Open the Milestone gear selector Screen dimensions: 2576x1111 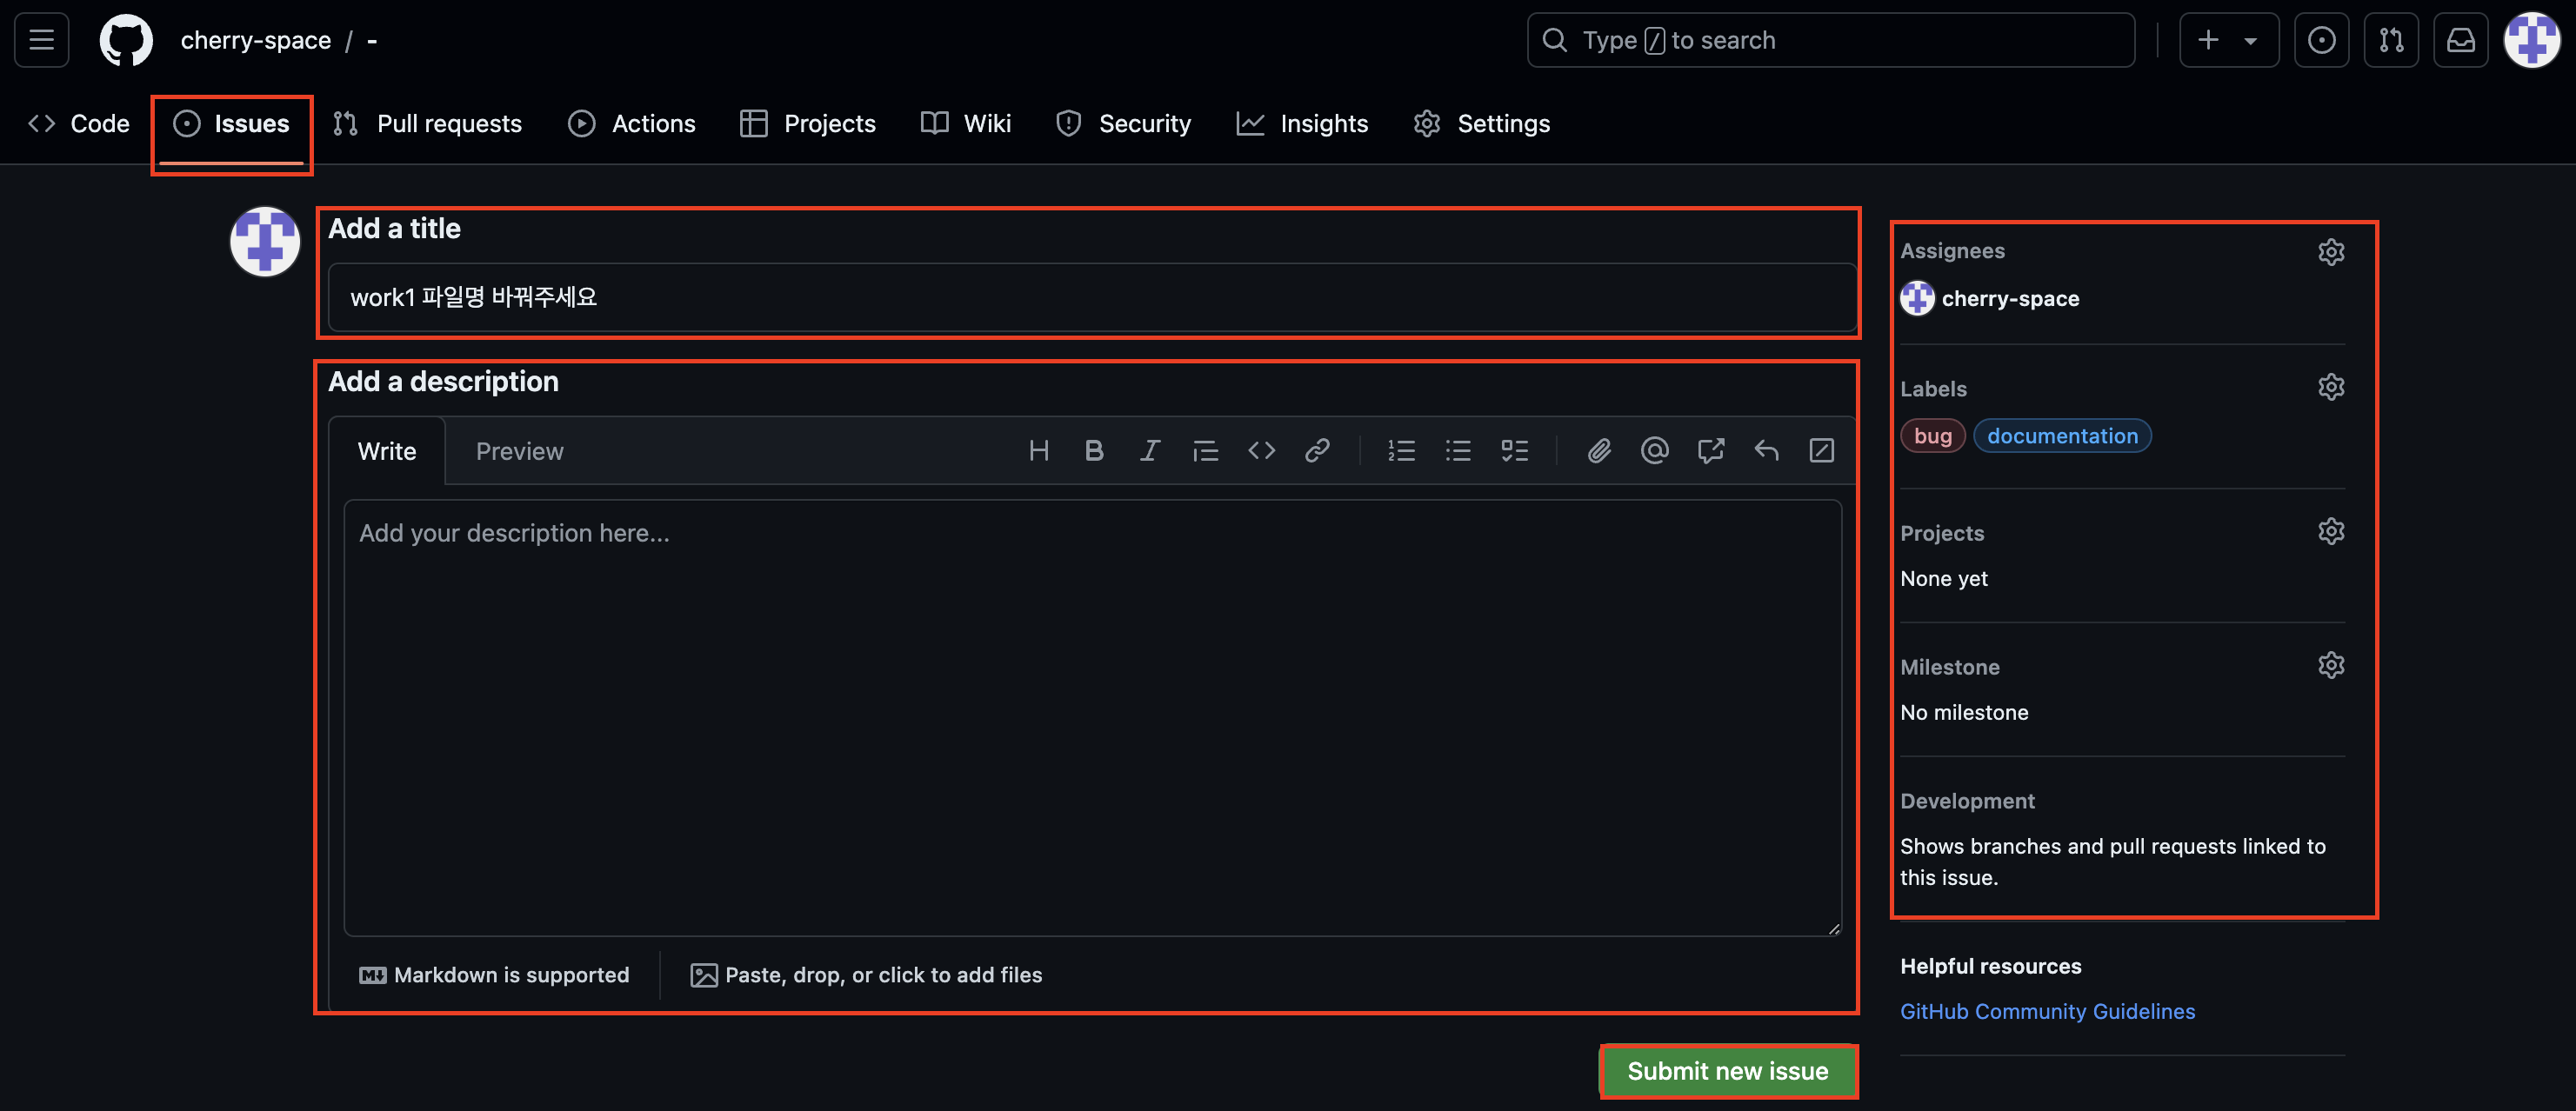(x=2330, y=665)
